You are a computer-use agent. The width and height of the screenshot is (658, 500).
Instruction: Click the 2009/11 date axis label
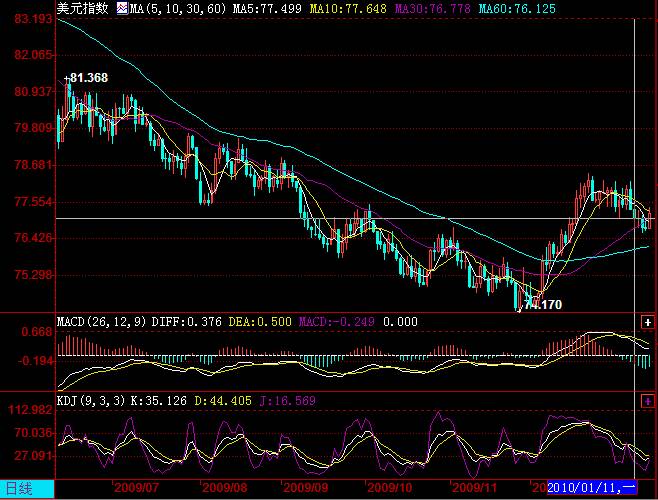tap(475, 488)
